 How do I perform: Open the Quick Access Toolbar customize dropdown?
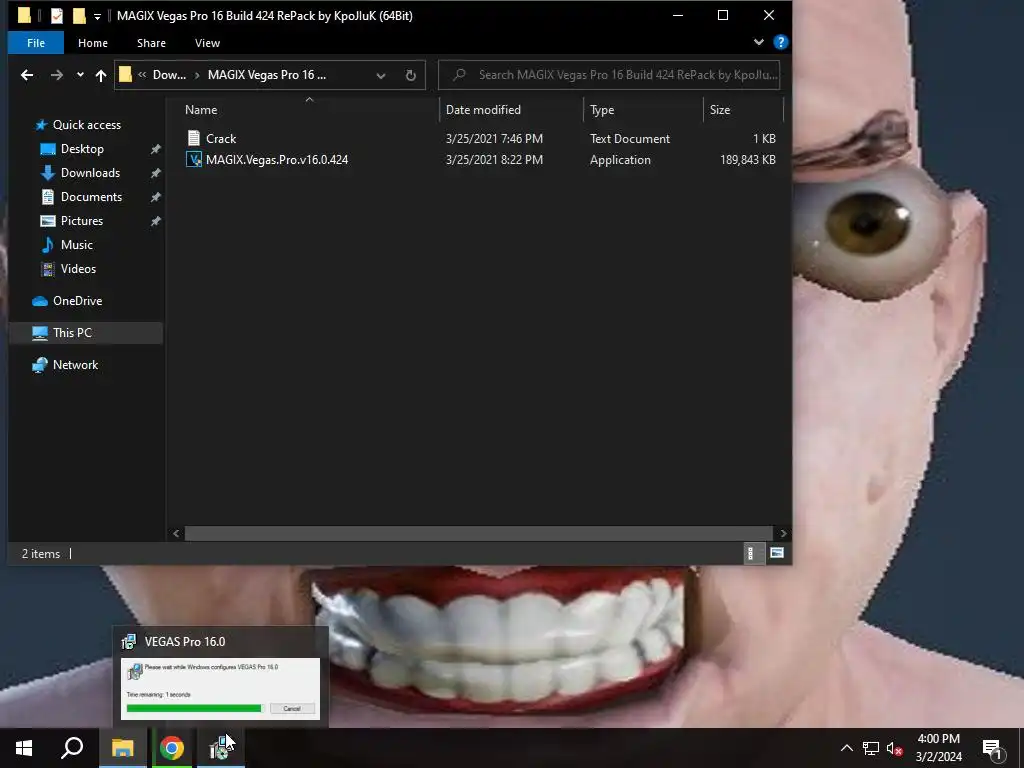97,16
